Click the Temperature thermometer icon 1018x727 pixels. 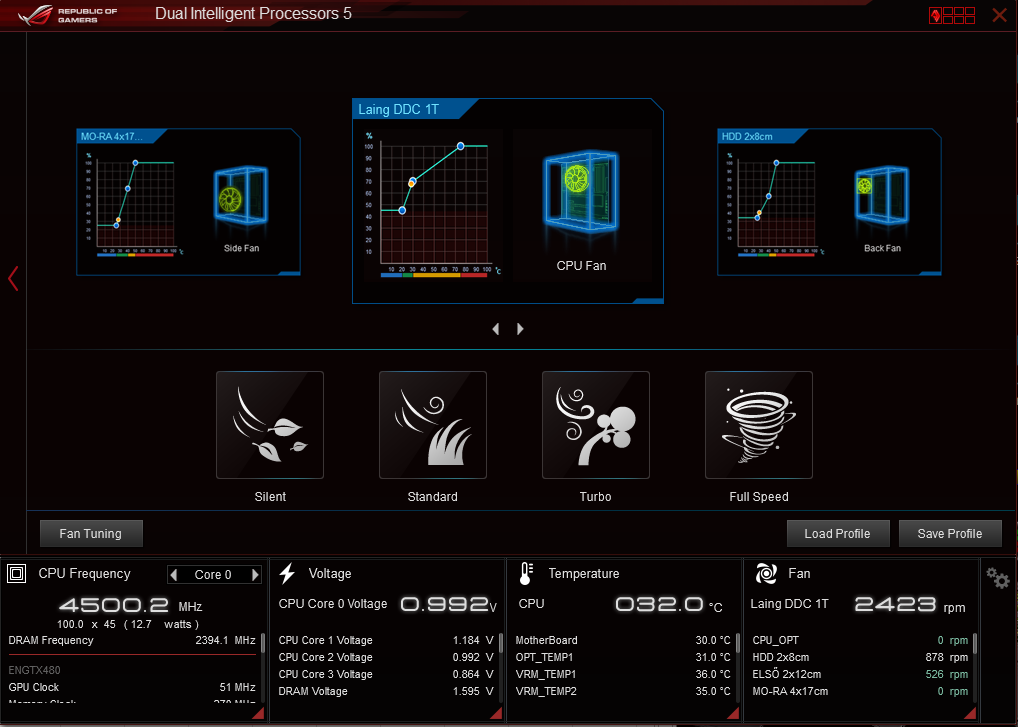tap(526, 574)
